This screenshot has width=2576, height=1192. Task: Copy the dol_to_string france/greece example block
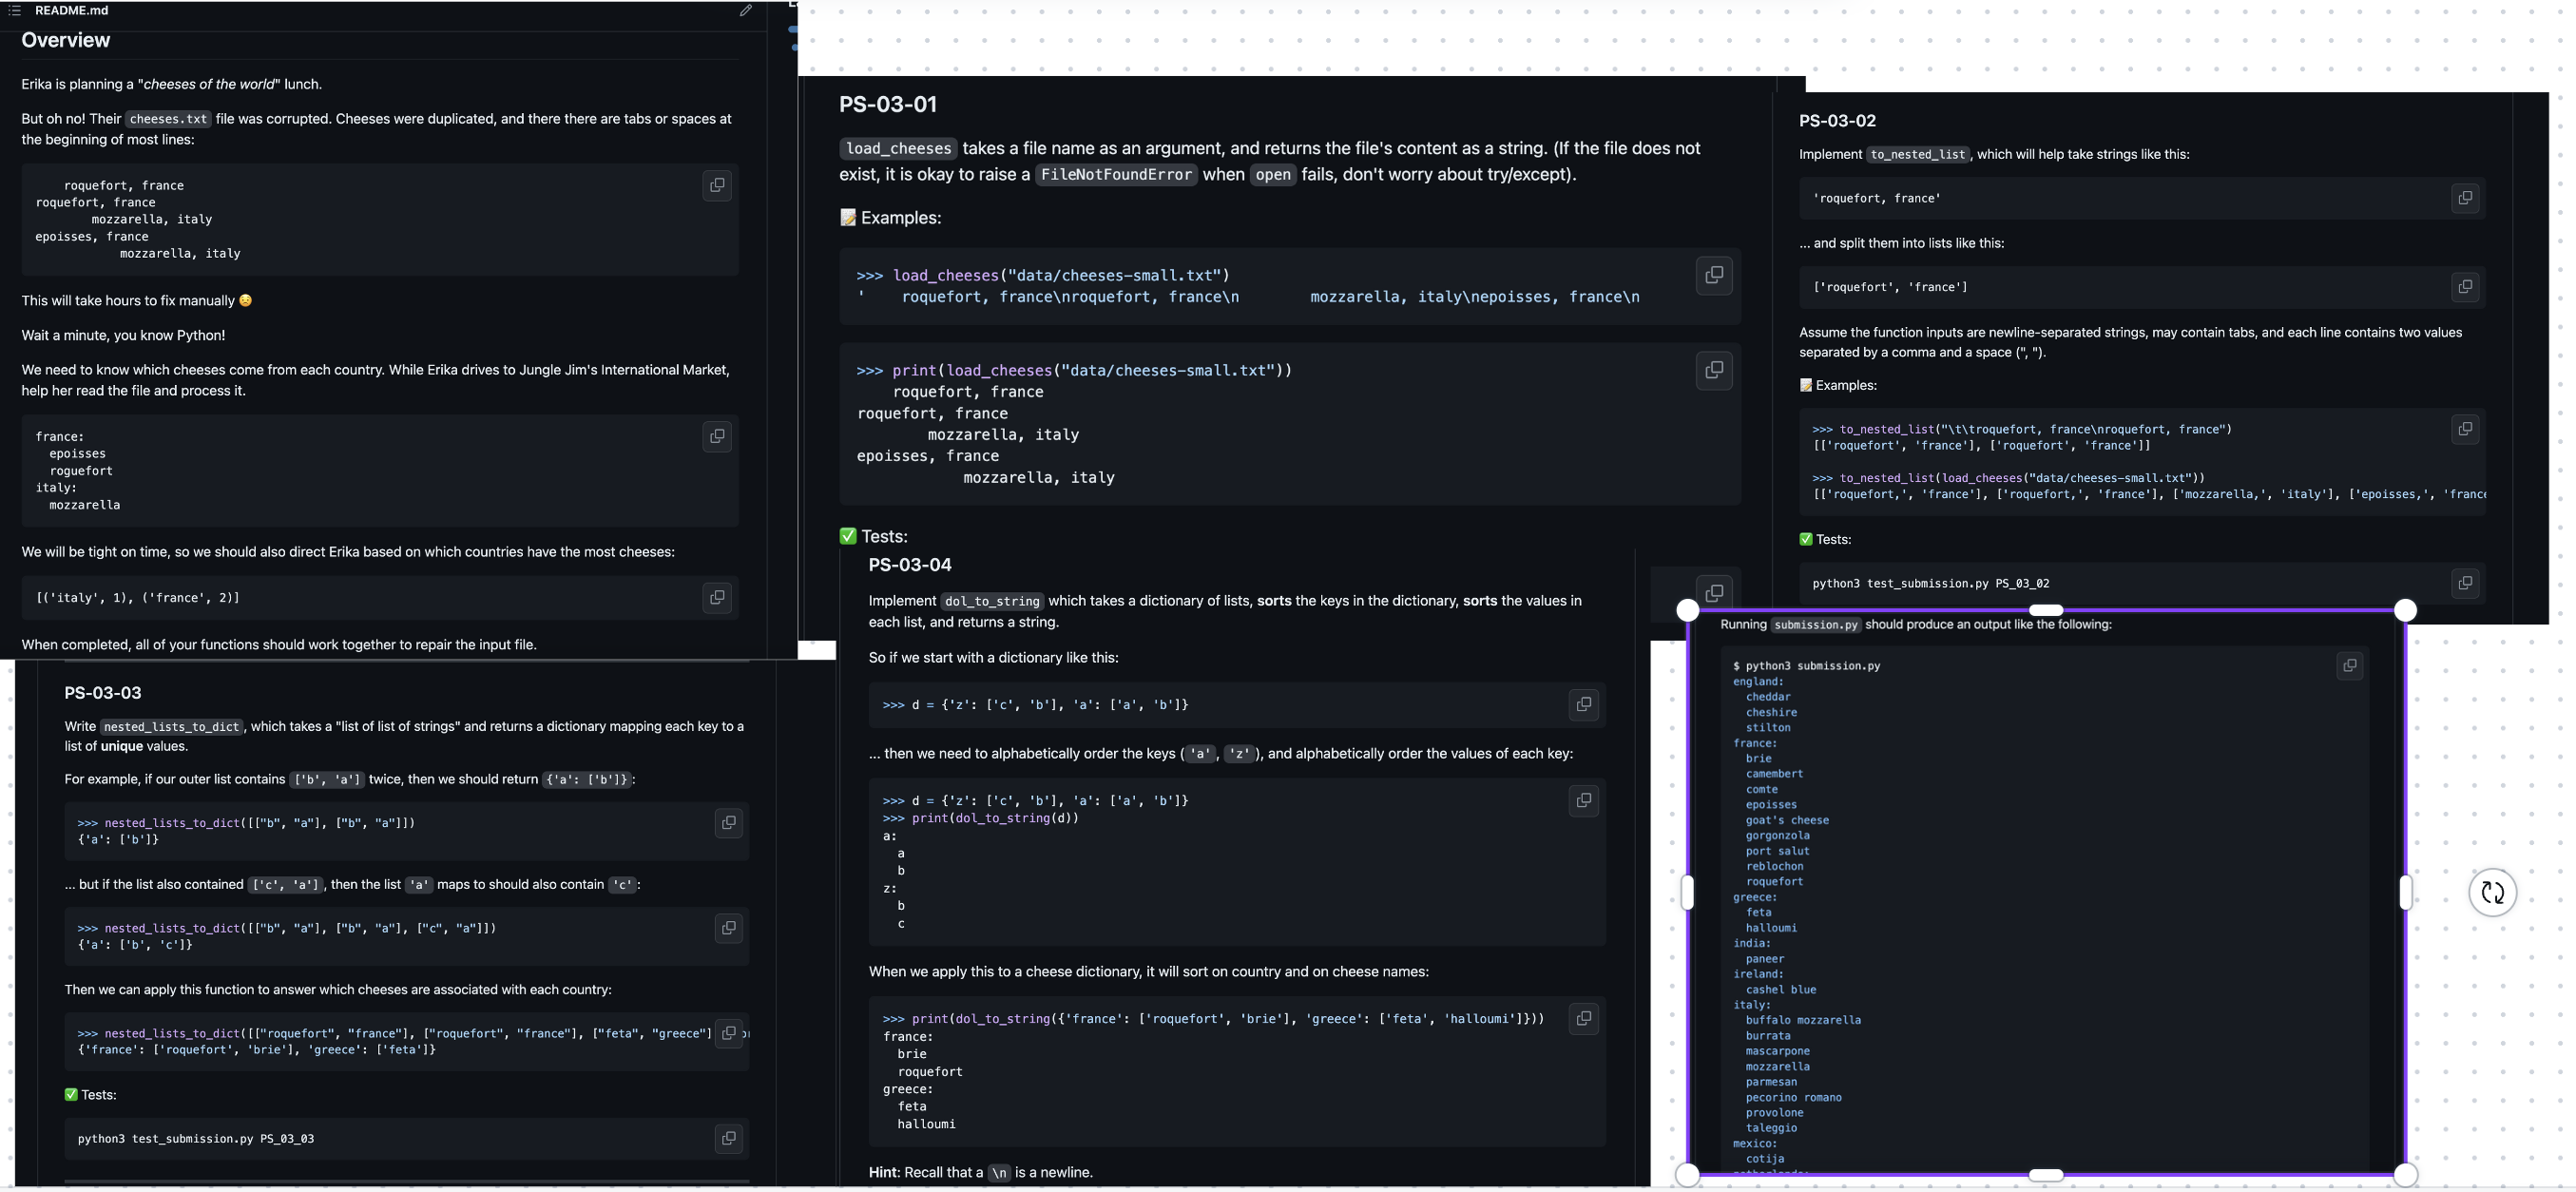click(x=1583, y=1018)
